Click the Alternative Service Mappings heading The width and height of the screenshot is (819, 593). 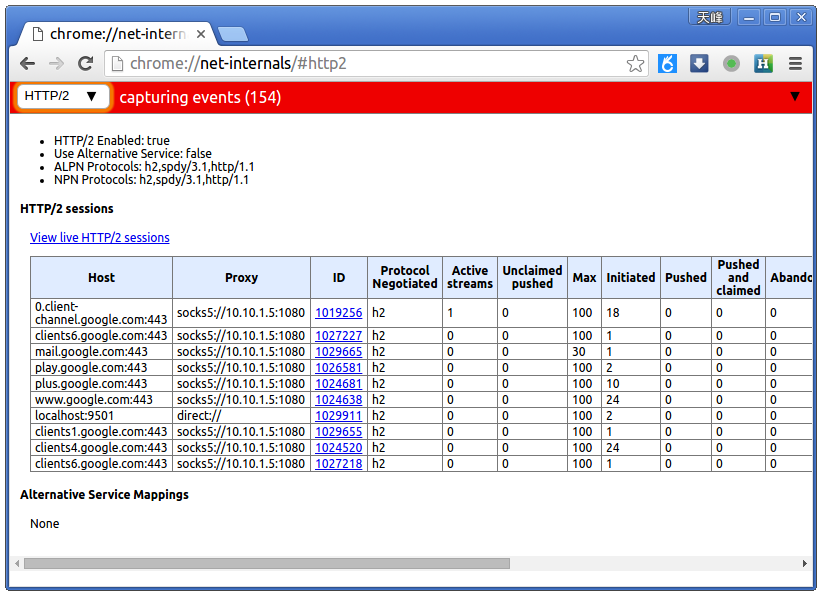click(104, 495)
